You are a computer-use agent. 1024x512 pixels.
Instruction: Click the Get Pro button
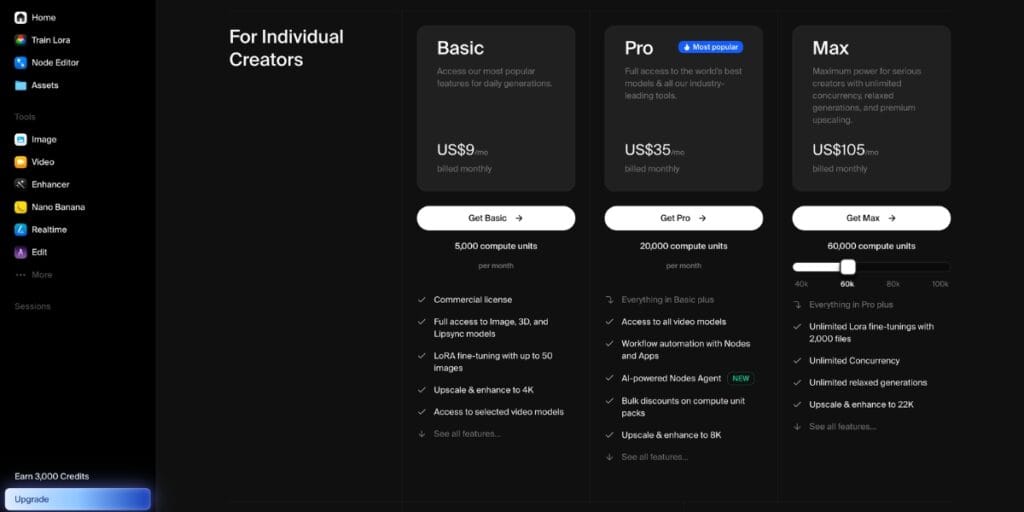pyautogui.click(x=683, y=218)
